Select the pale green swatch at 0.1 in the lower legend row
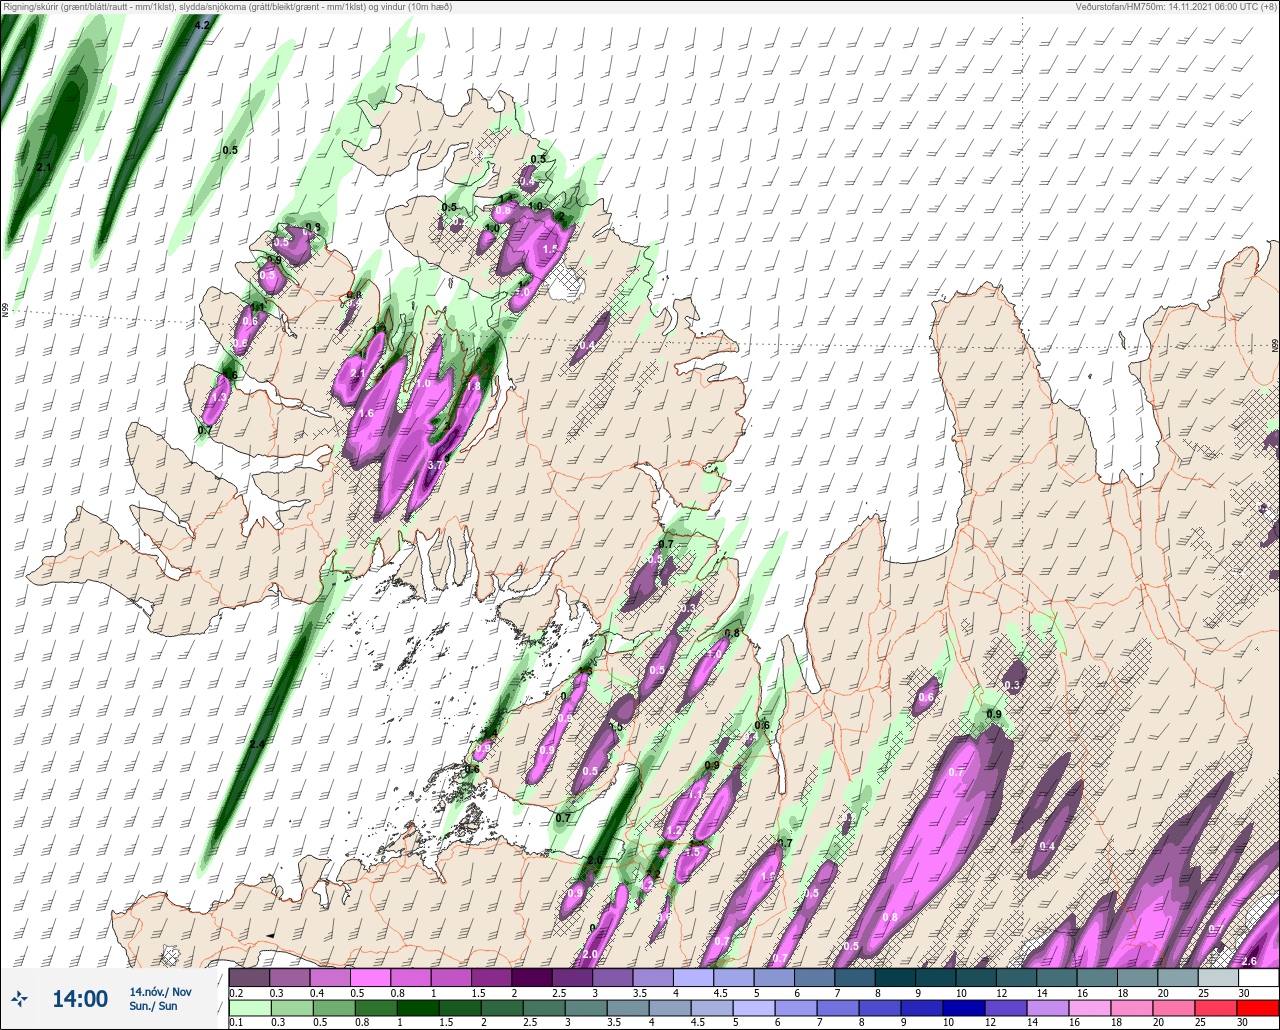The width and height of the screenshot is (1280, 1030). coord(249,1009)
